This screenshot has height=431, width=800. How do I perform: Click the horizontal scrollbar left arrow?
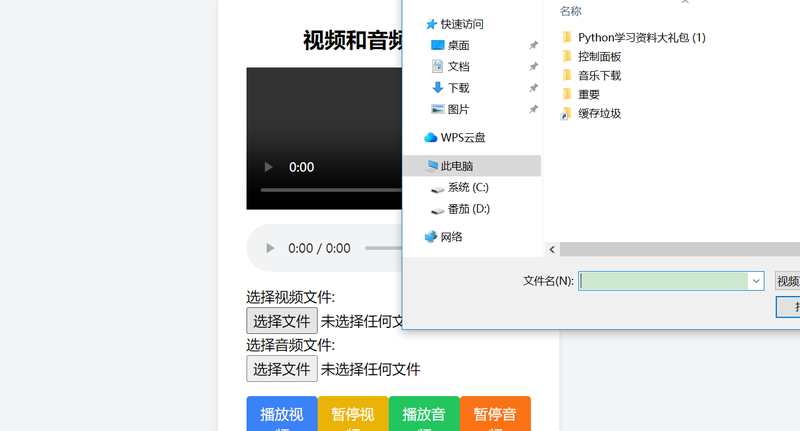tap(552, 249)
